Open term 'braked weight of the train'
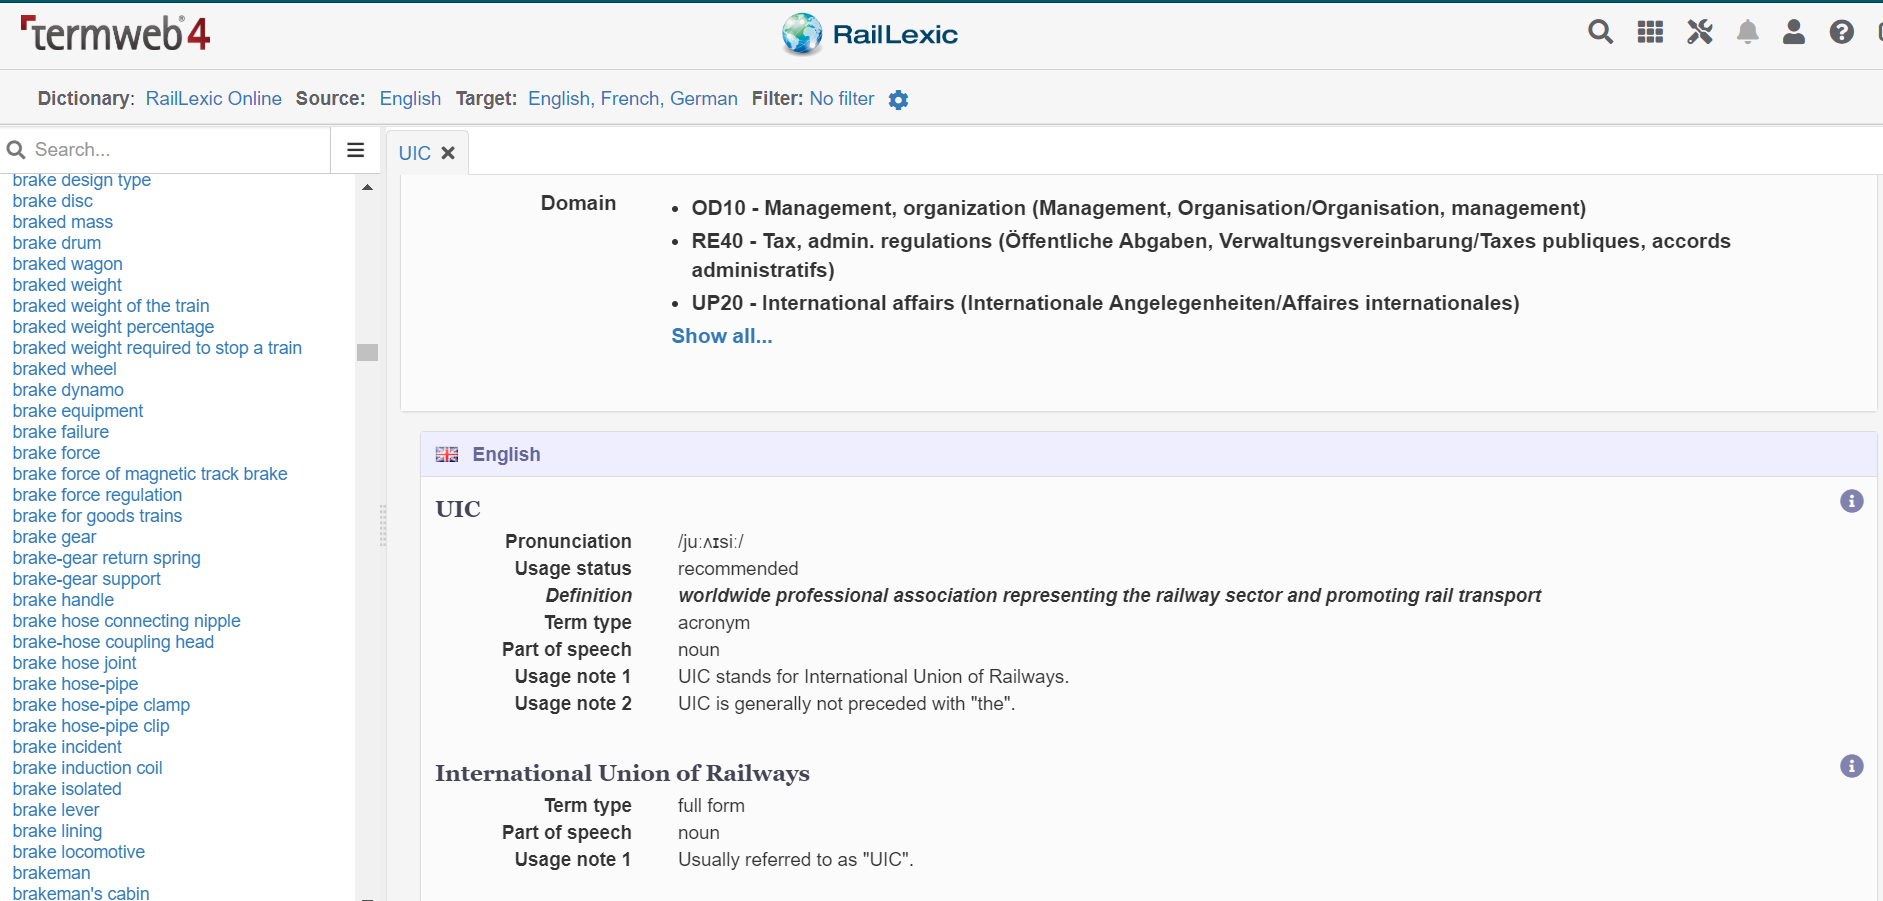 (x=111, y=306)
